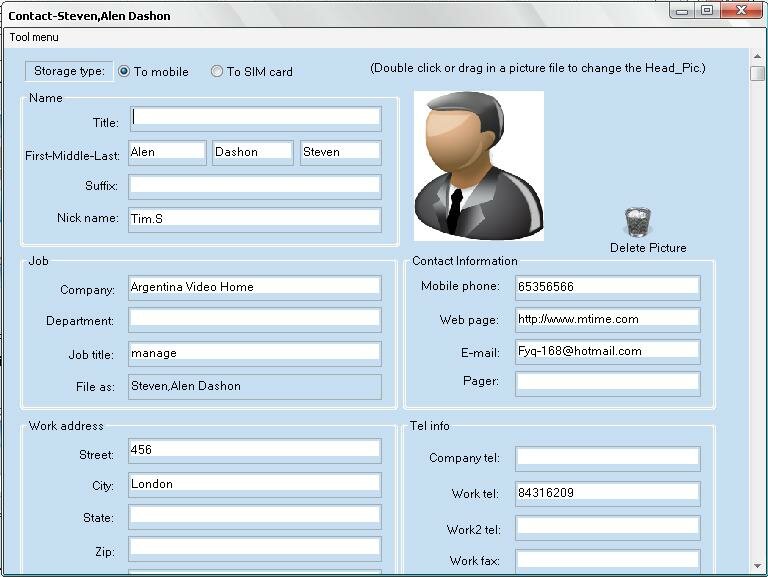Click the Delete Picture trash icon
Screen dimensions: 768x577
coord(637,222)
